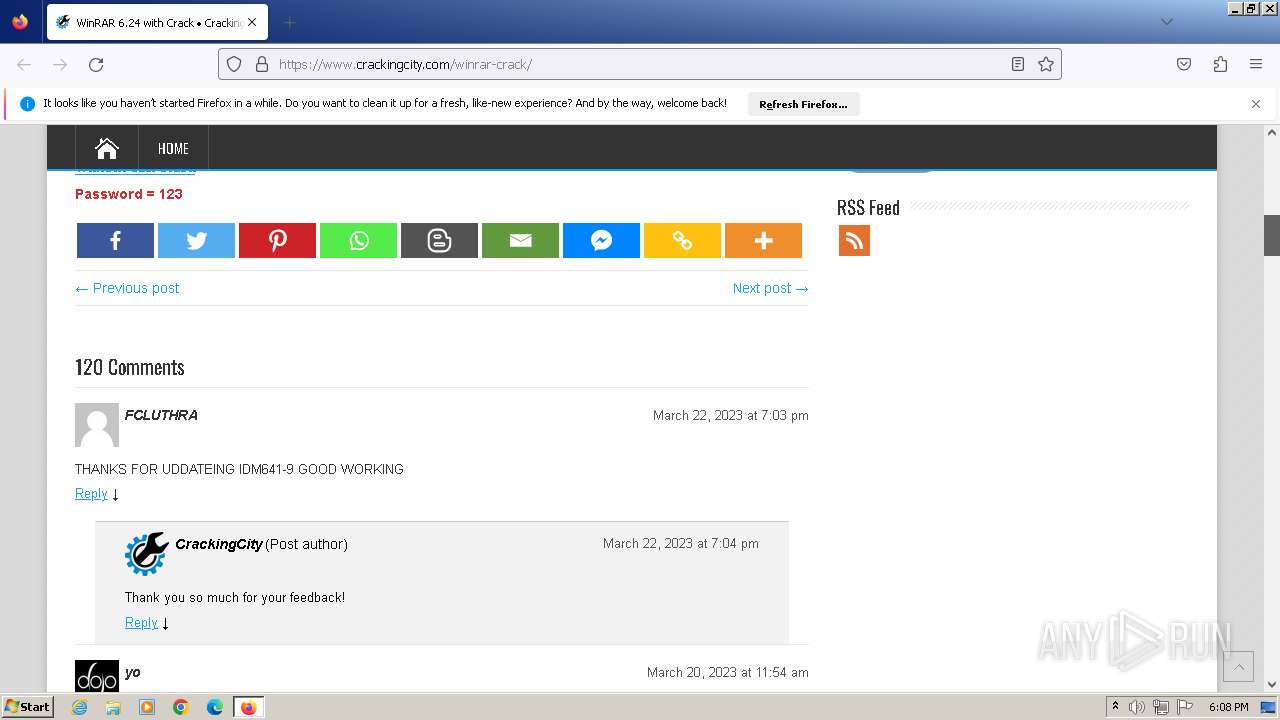The image size is (1280, 720).
Task: Open Firefox extensions menu
Action: point(1220,64)
